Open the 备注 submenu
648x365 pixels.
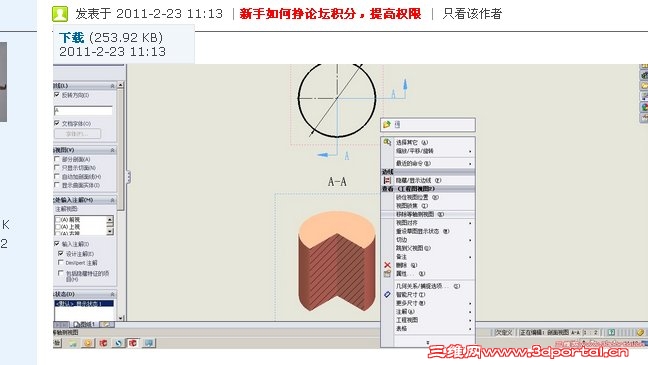pyautogui.click(x=434, y=257)
